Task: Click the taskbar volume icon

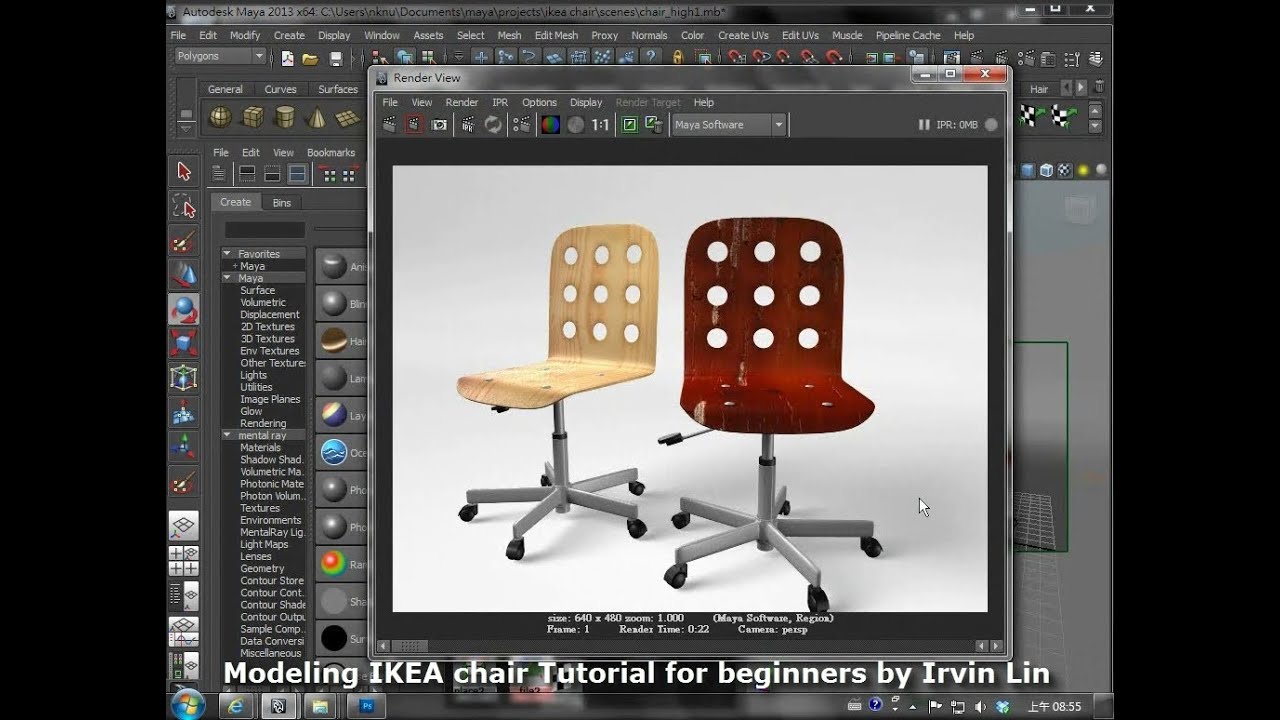Action: coord(978,706)
